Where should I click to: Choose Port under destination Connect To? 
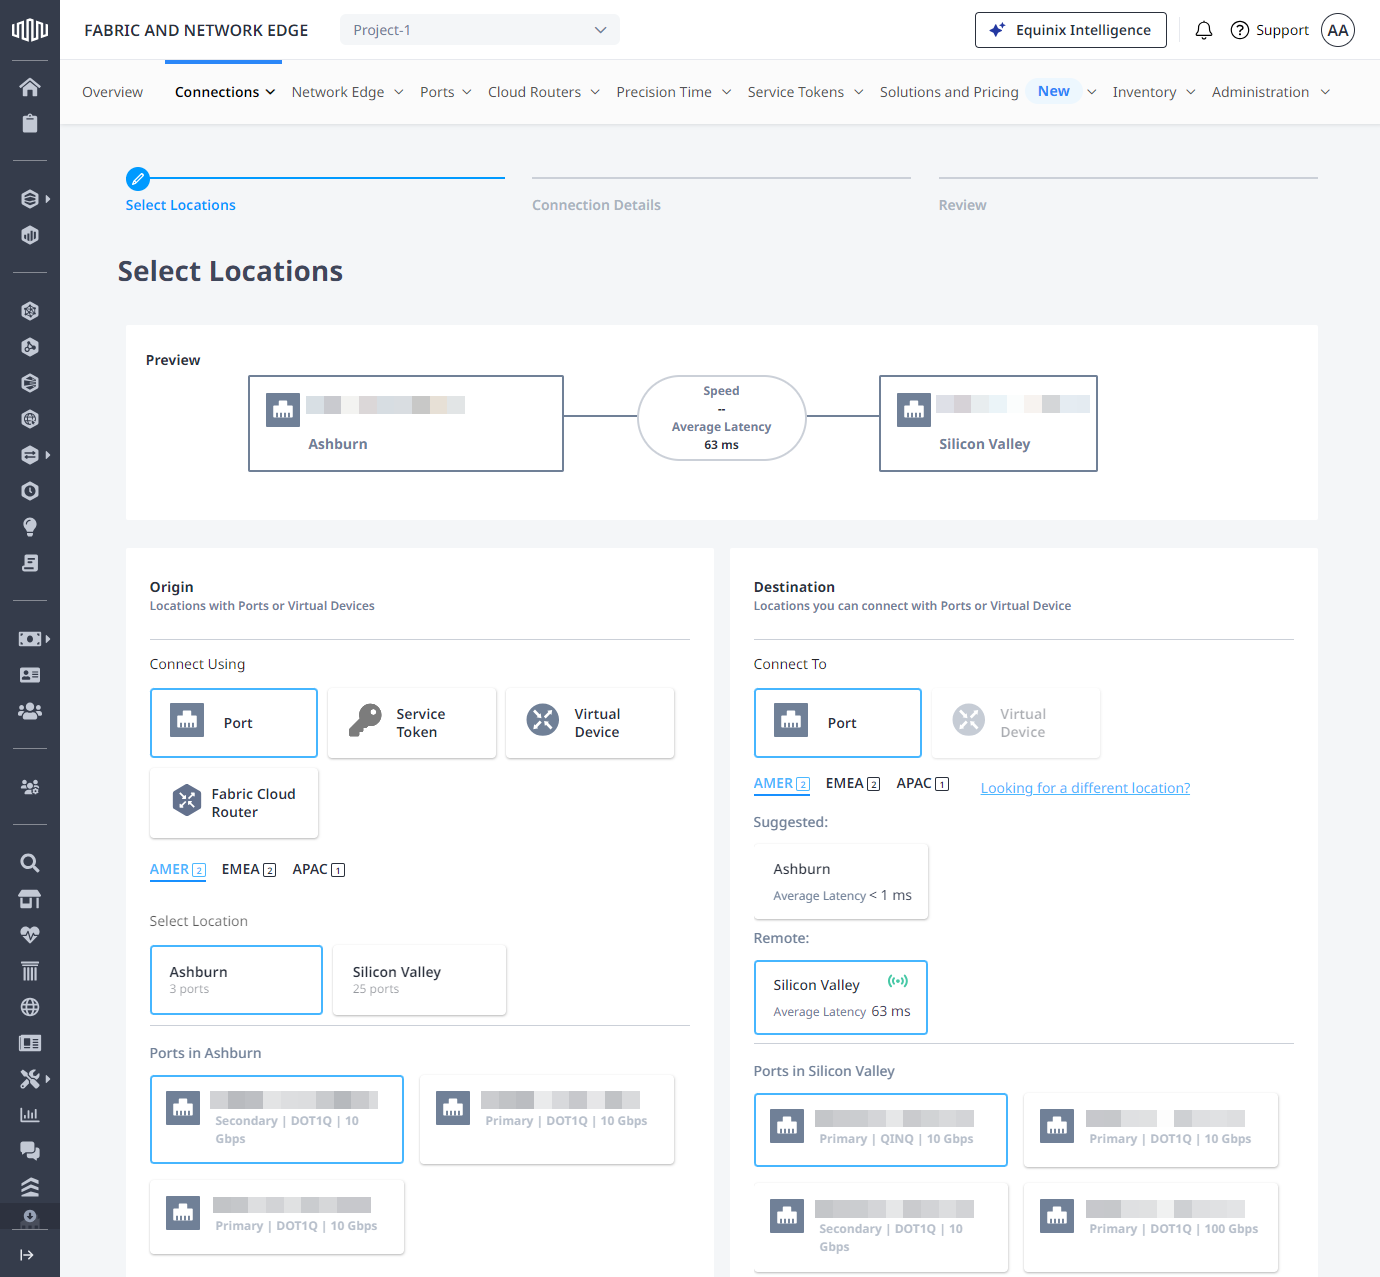838,723
